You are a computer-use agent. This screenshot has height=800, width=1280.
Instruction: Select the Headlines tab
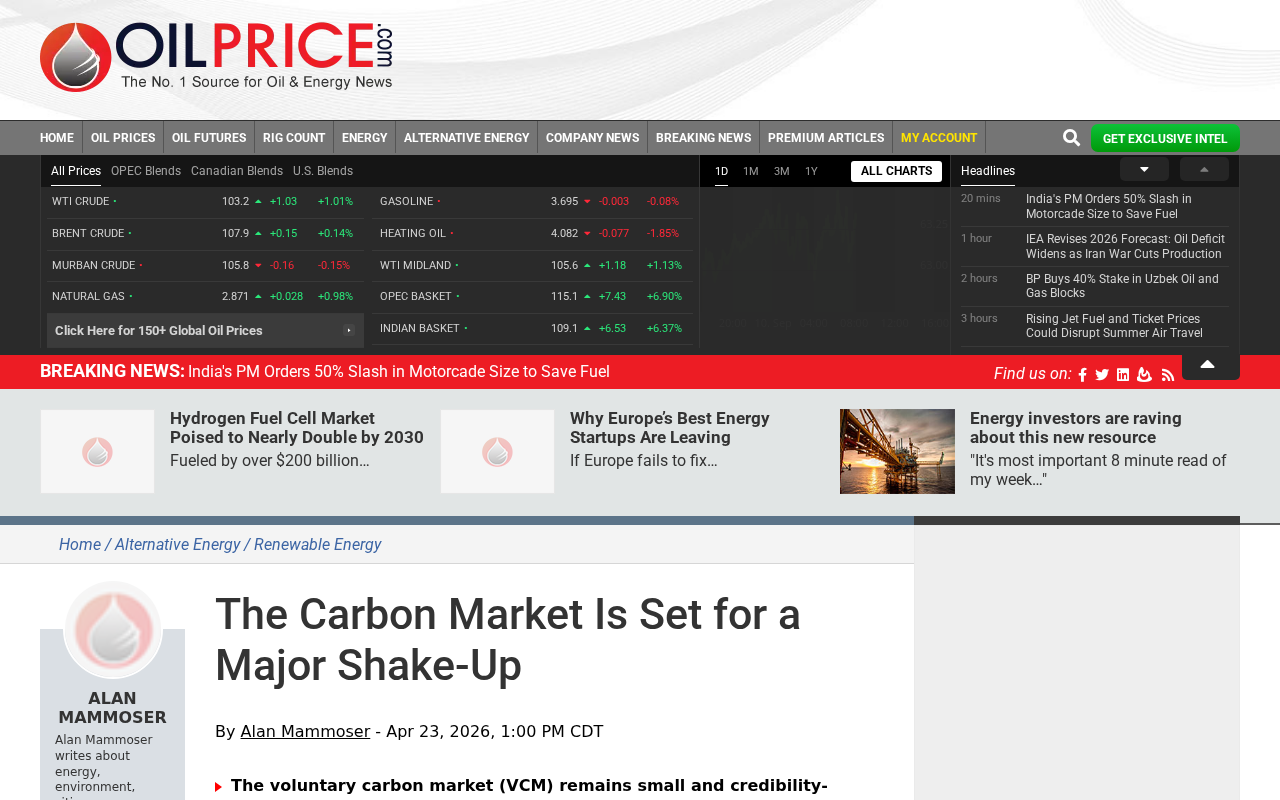[x=988, y=171]
